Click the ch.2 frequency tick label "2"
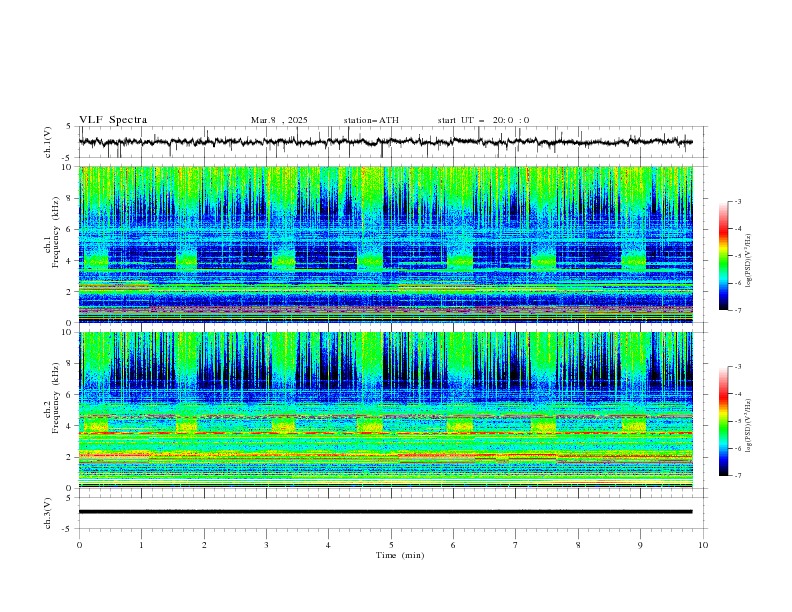 pyautogui.click(x=70, y=457)
